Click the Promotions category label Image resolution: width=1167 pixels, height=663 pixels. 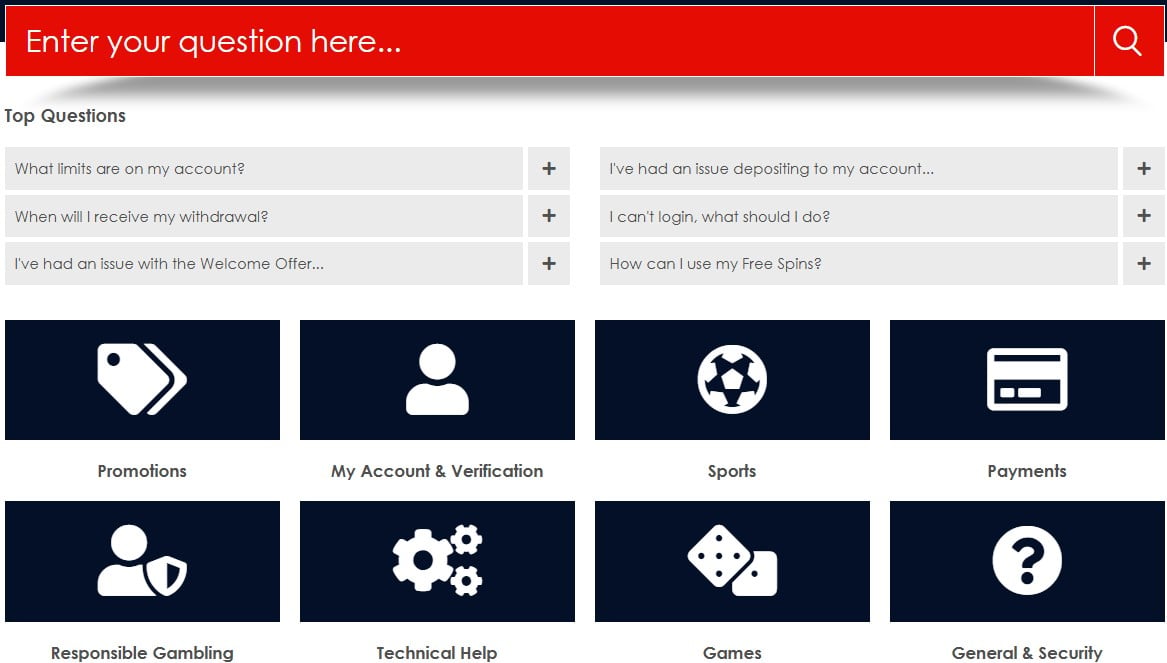point(142,471)
